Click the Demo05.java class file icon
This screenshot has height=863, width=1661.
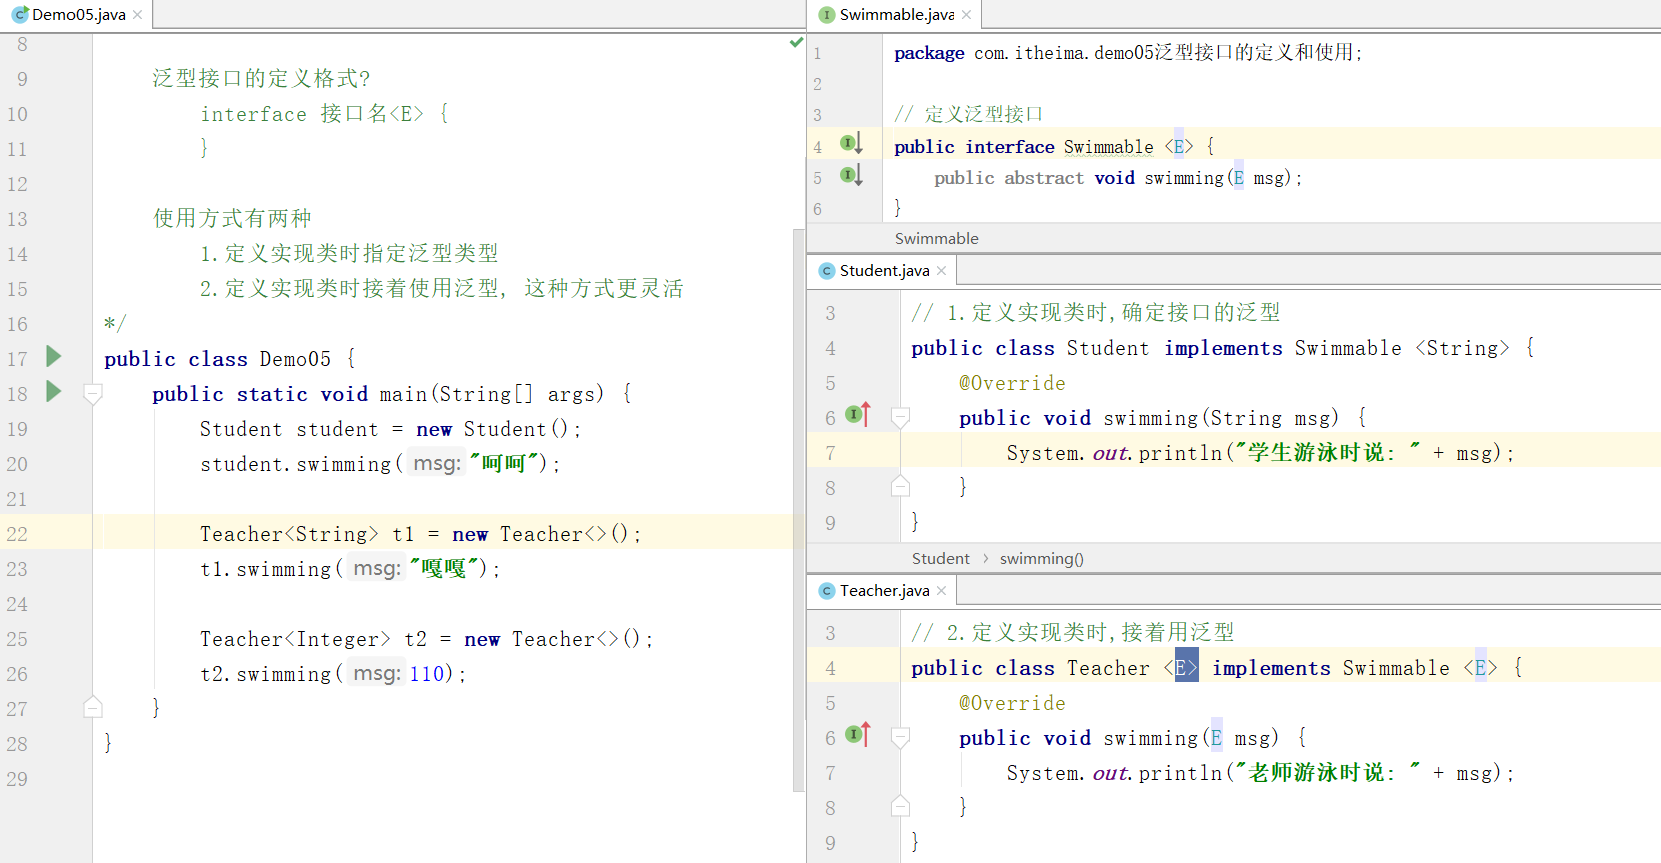[x=20, y=14]
